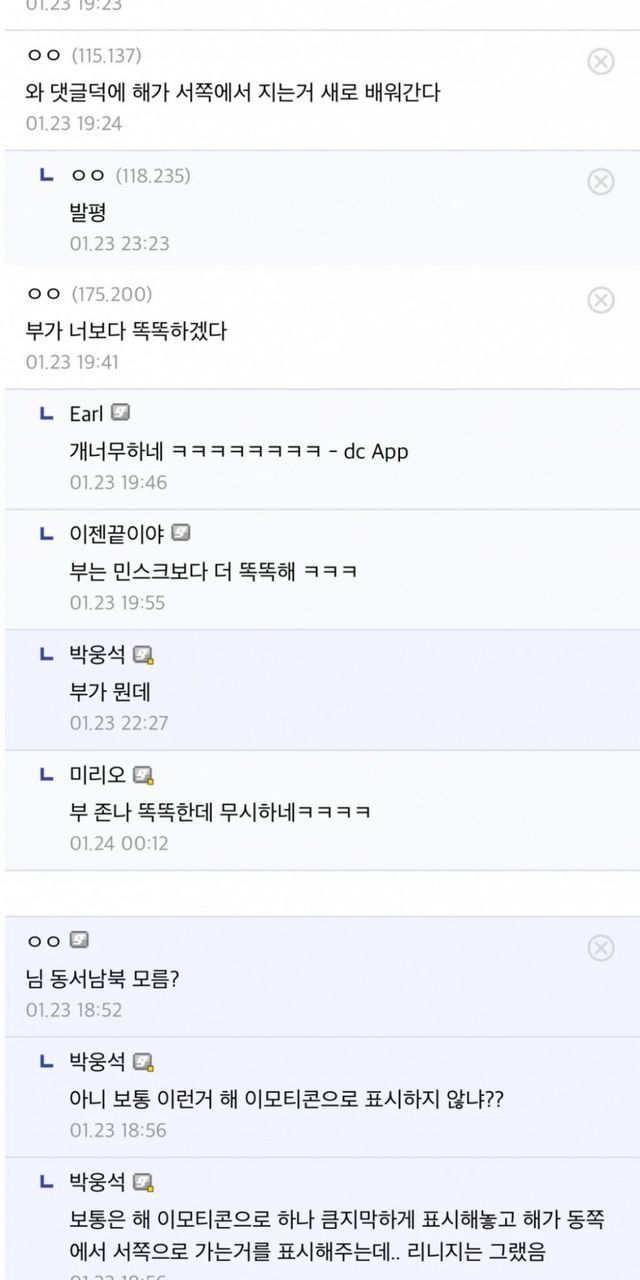
Task: Delete the comment by ㅇㅇ (115.137)
Action: coord(600,62)
